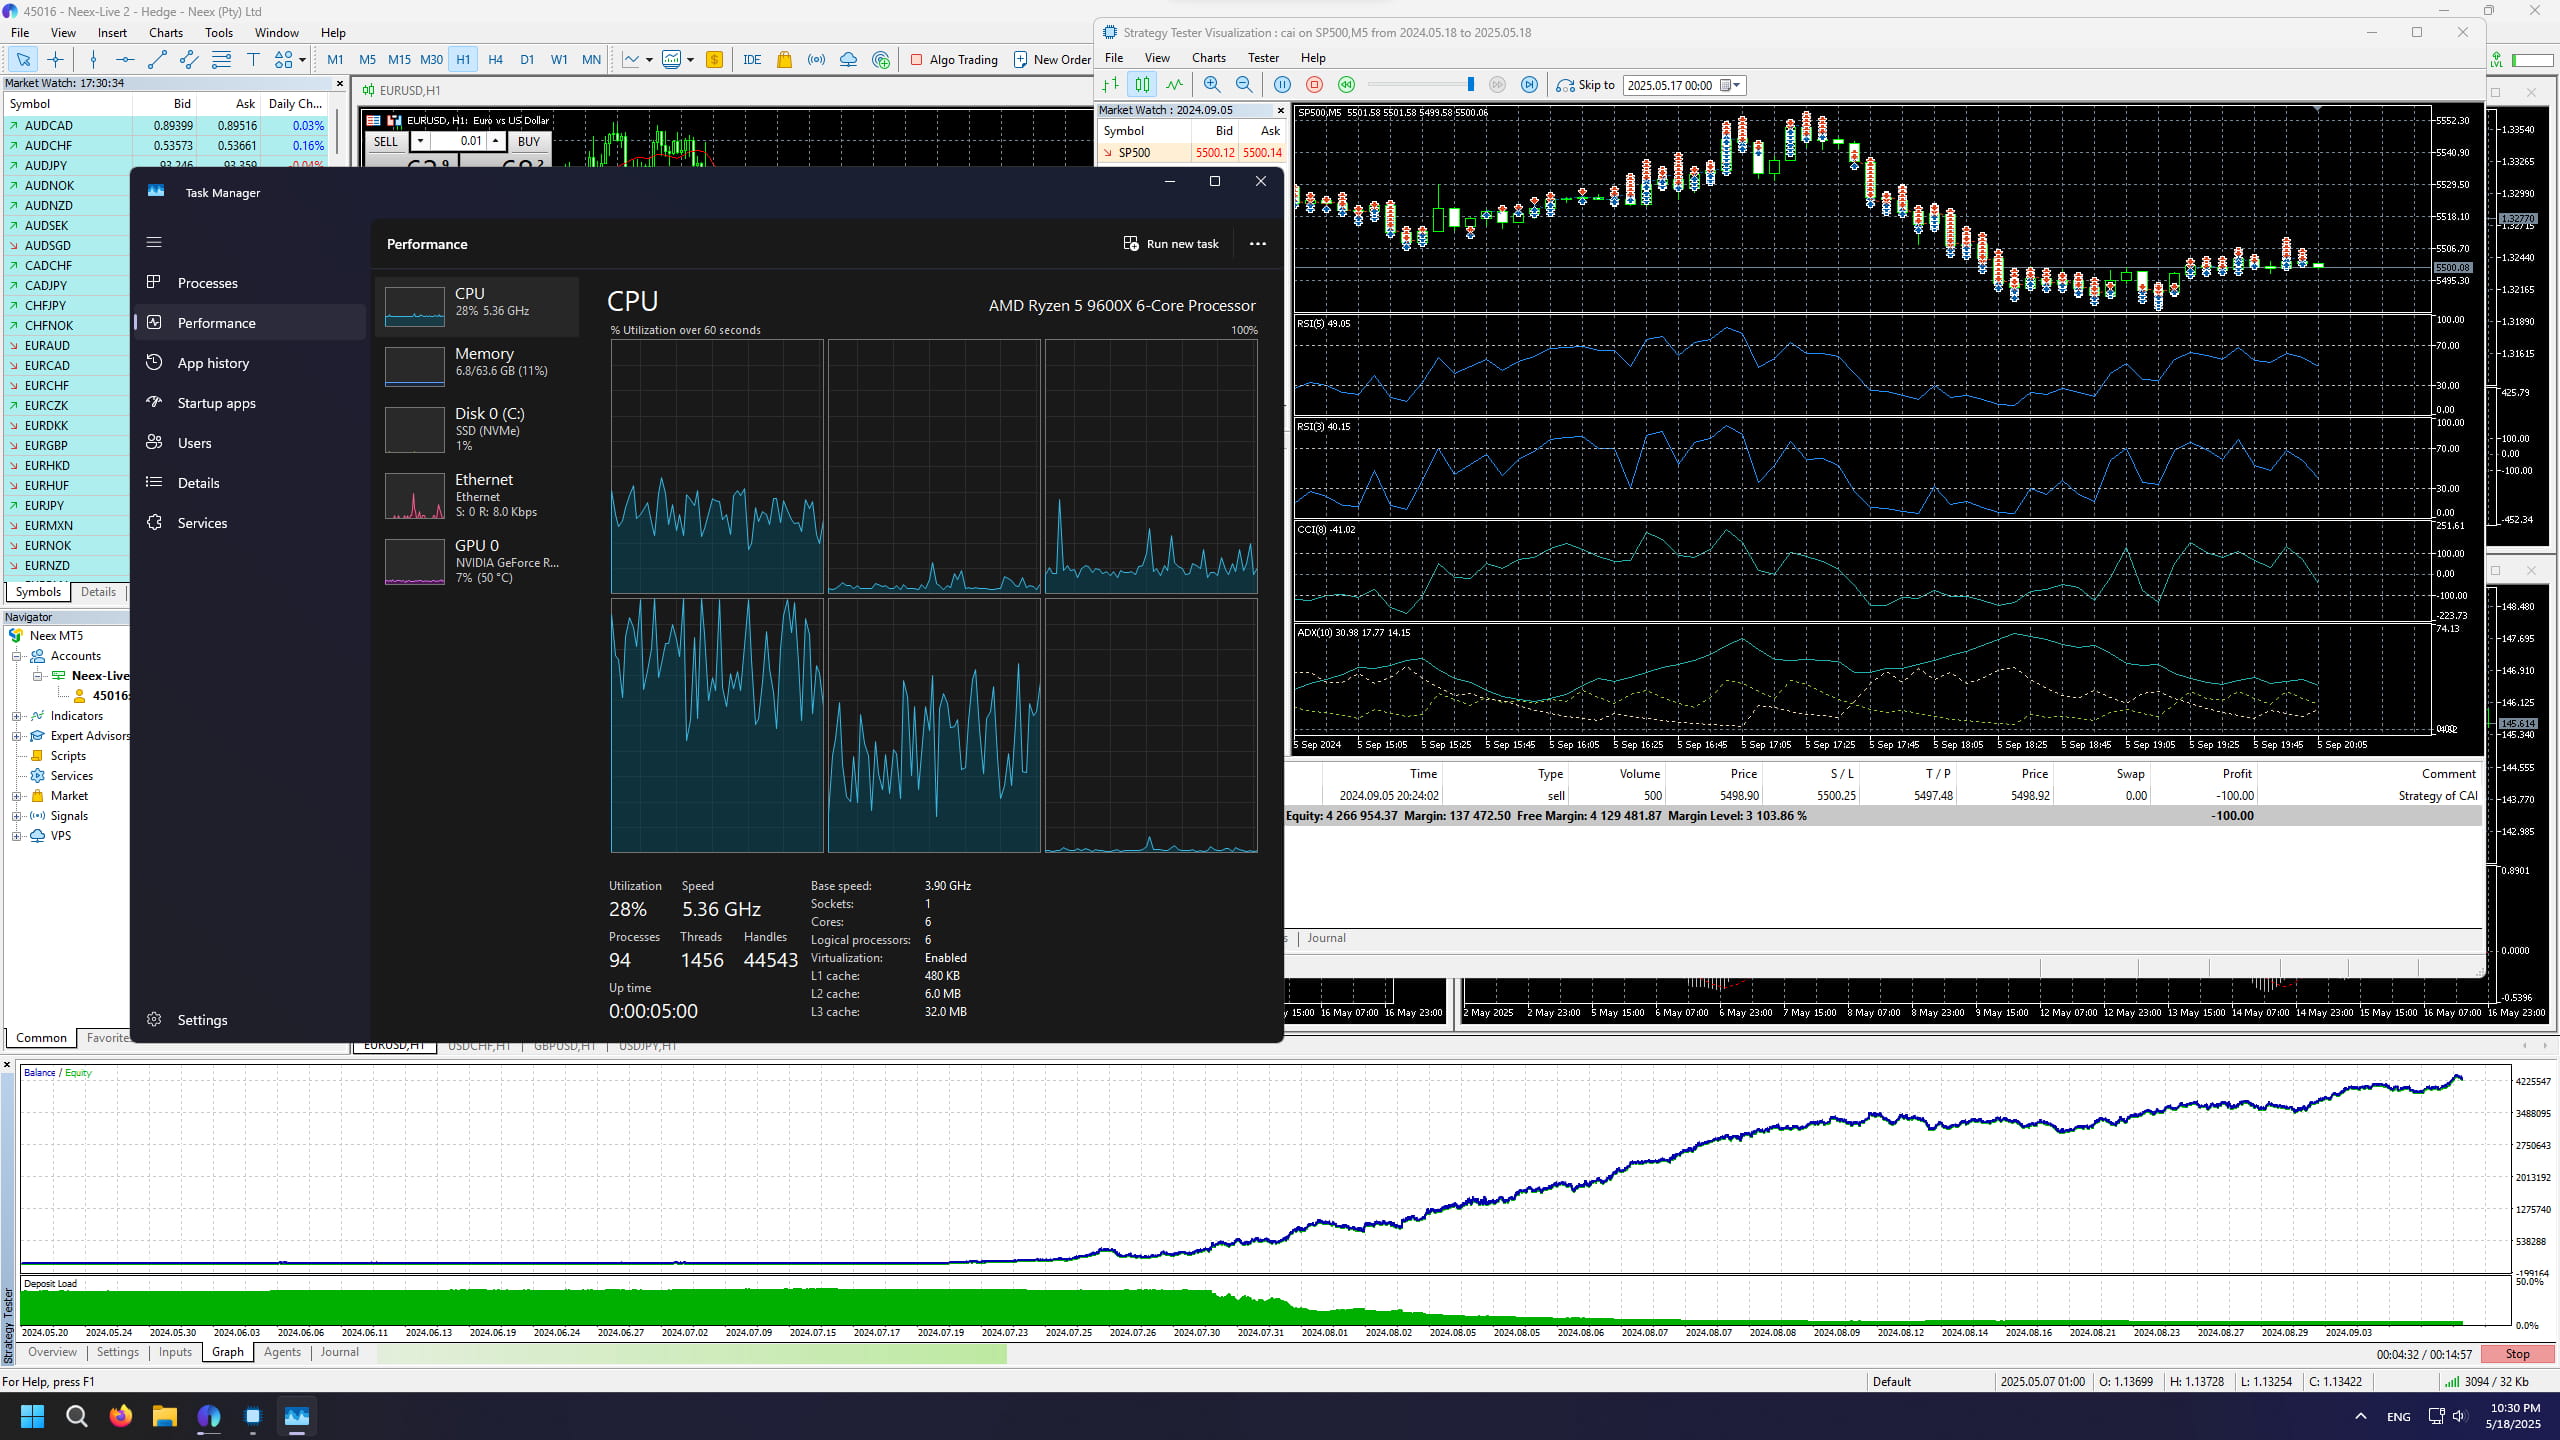2560x1440 pixels.
Task: Open the indicators list dropdown arrow
Action: pos(690,60)
